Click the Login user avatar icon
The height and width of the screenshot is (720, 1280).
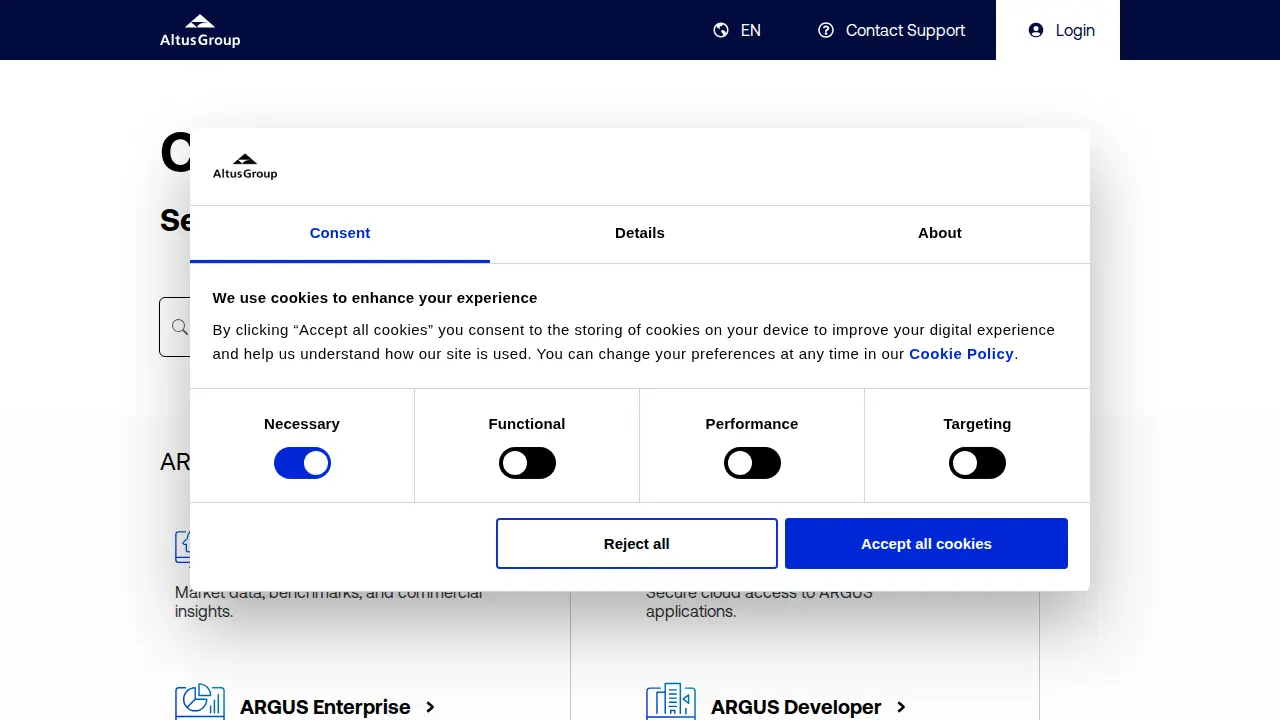[x=1036, y=30]
